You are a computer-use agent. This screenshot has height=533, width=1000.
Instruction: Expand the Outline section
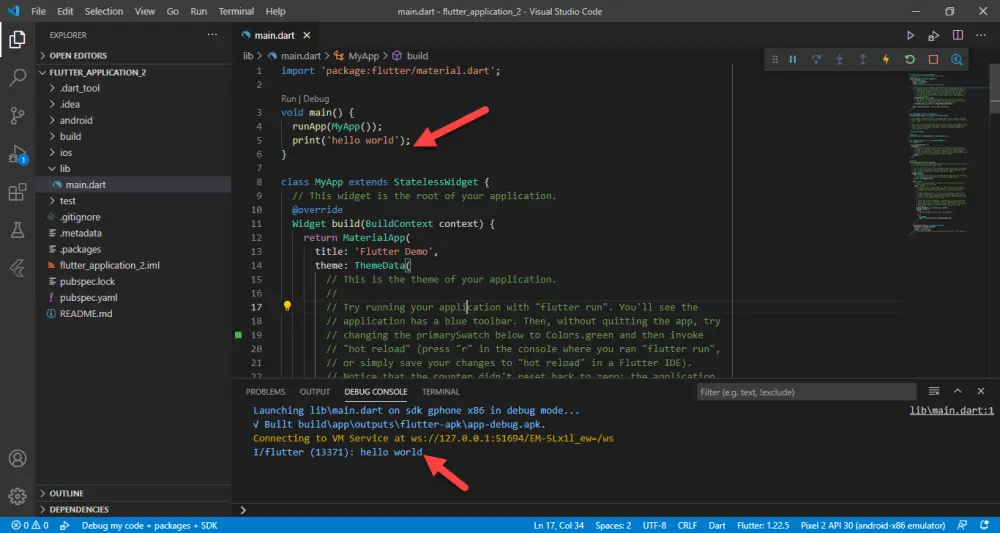pos(133,493)
